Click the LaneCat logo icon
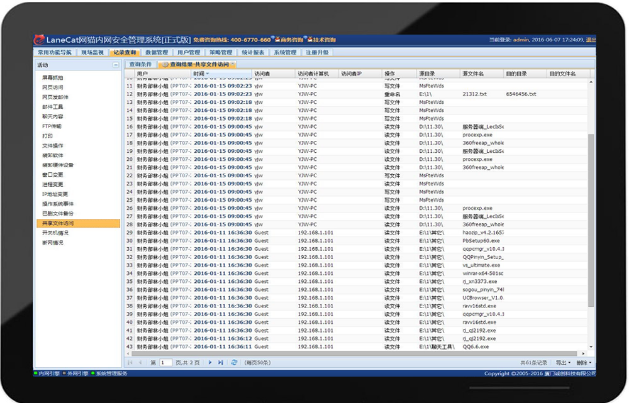 (42, 40)
